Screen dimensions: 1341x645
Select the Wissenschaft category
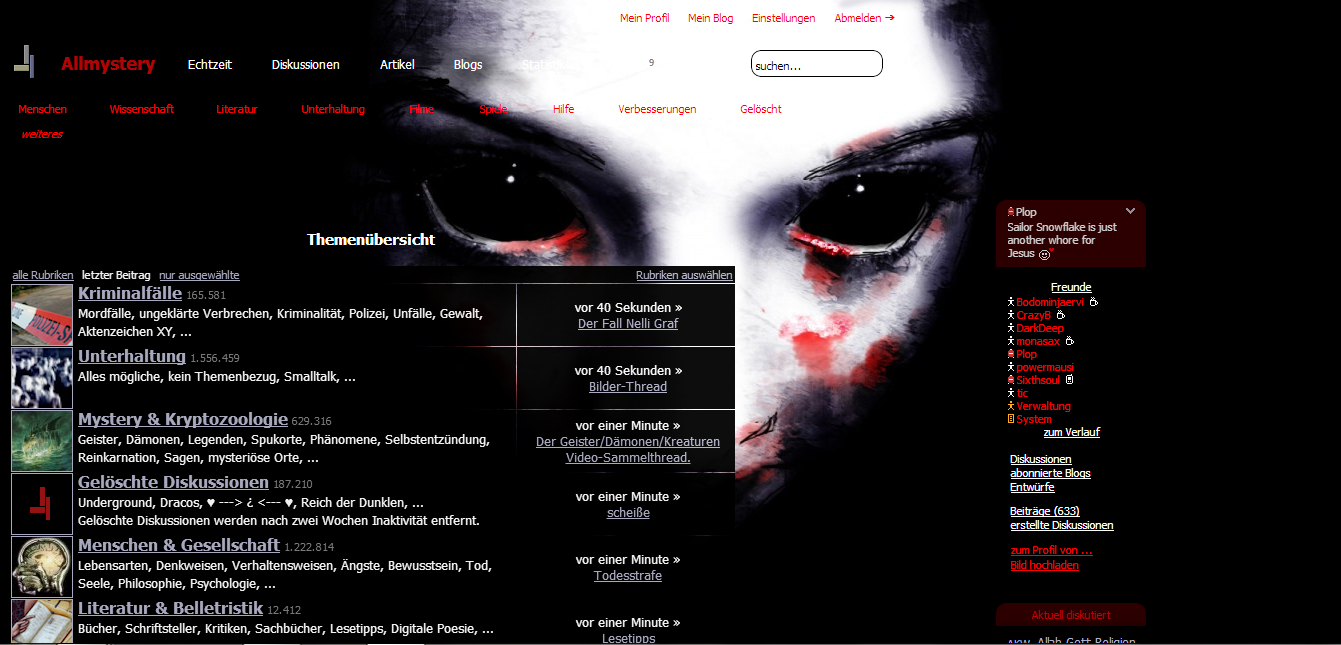coord(142,109)
